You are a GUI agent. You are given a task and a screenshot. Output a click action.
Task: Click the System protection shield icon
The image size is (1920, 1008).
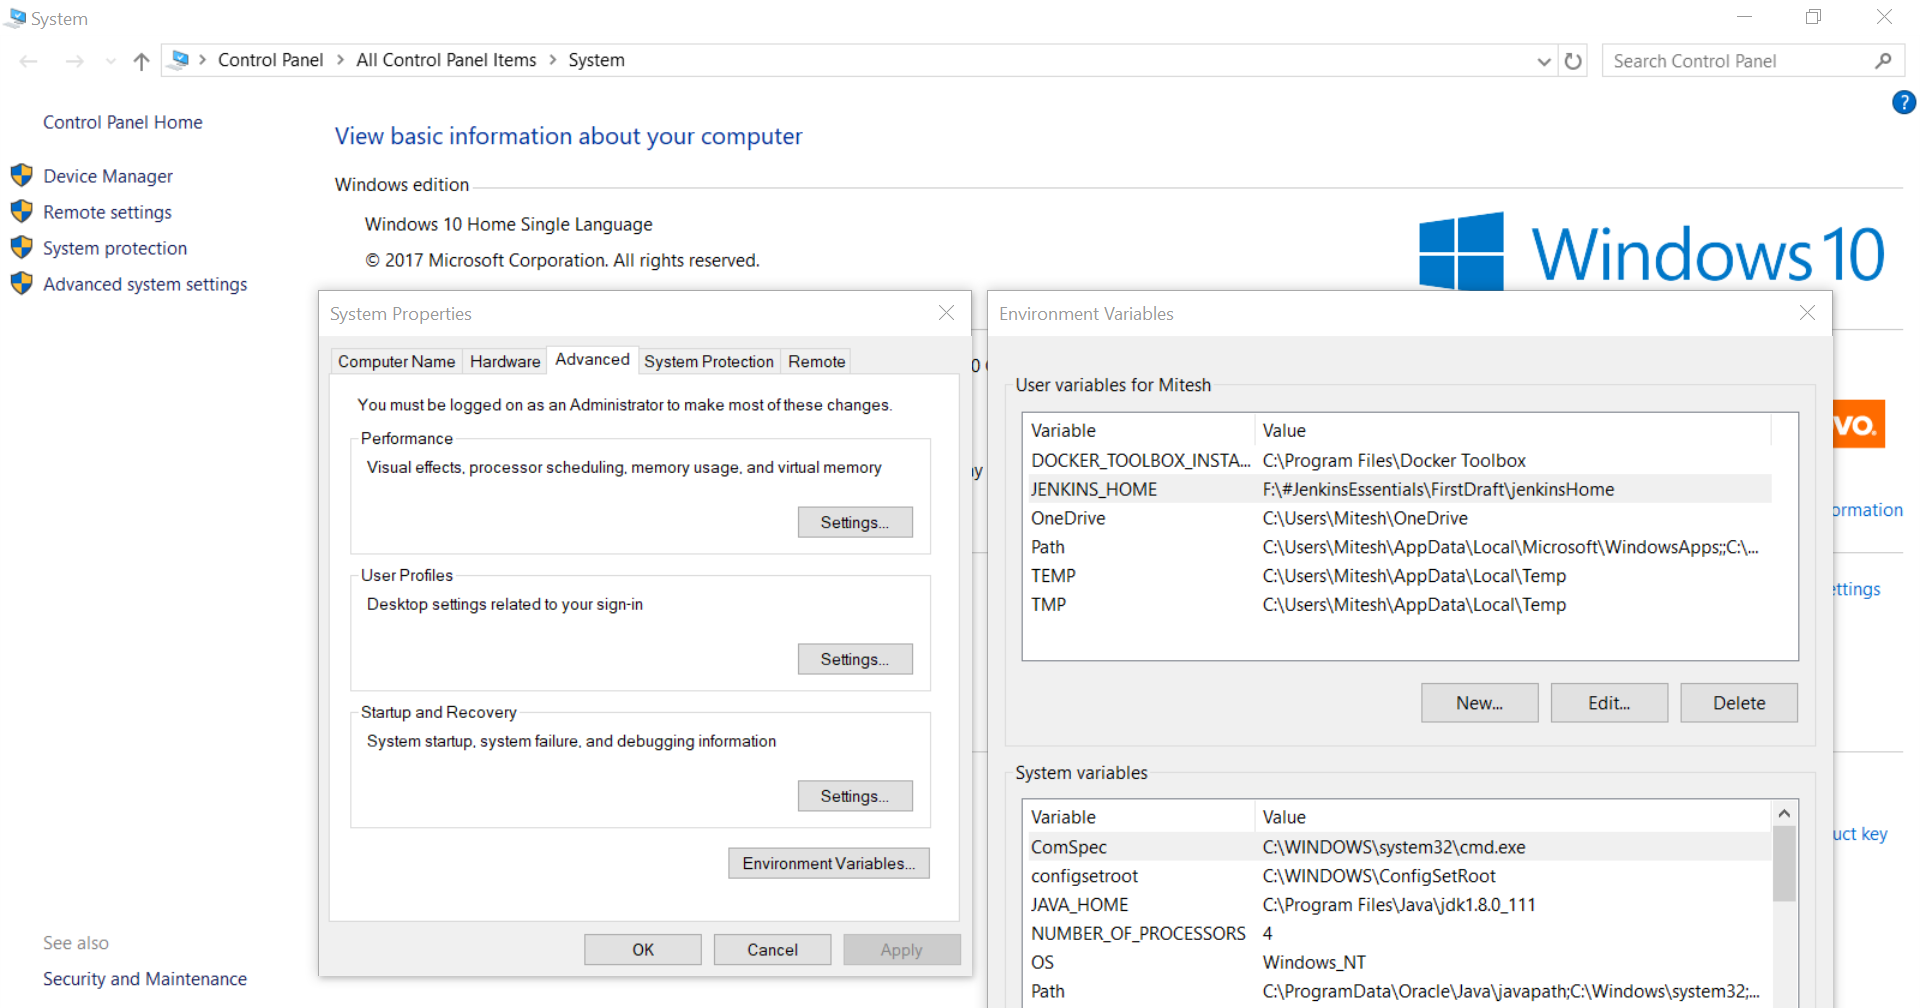click(x=22, y=248)
